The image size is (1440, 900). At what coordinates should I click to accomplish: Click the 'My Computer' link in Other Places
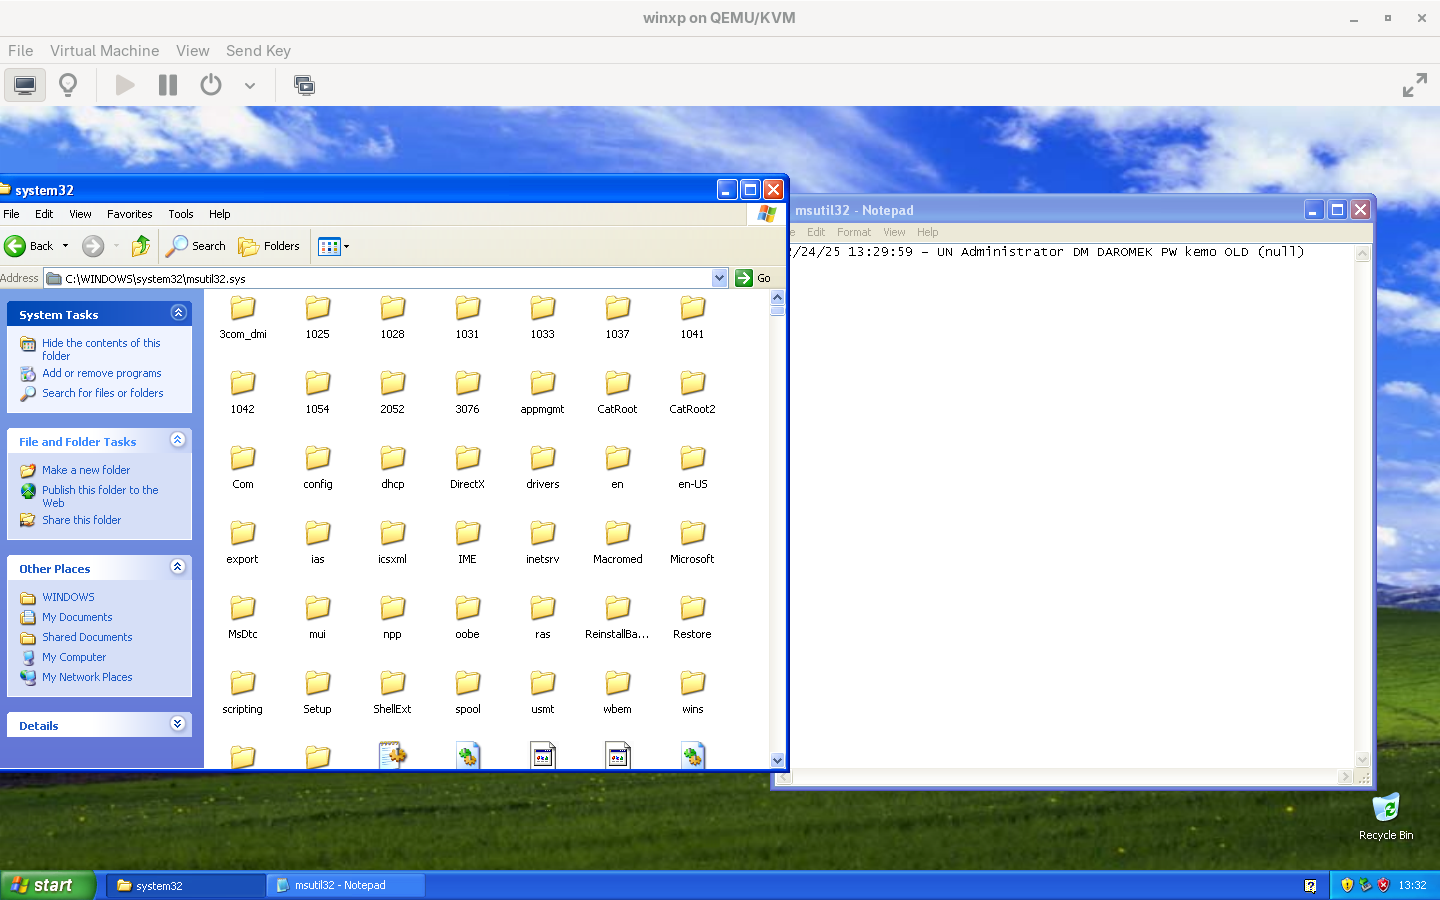tap(74, 657)
